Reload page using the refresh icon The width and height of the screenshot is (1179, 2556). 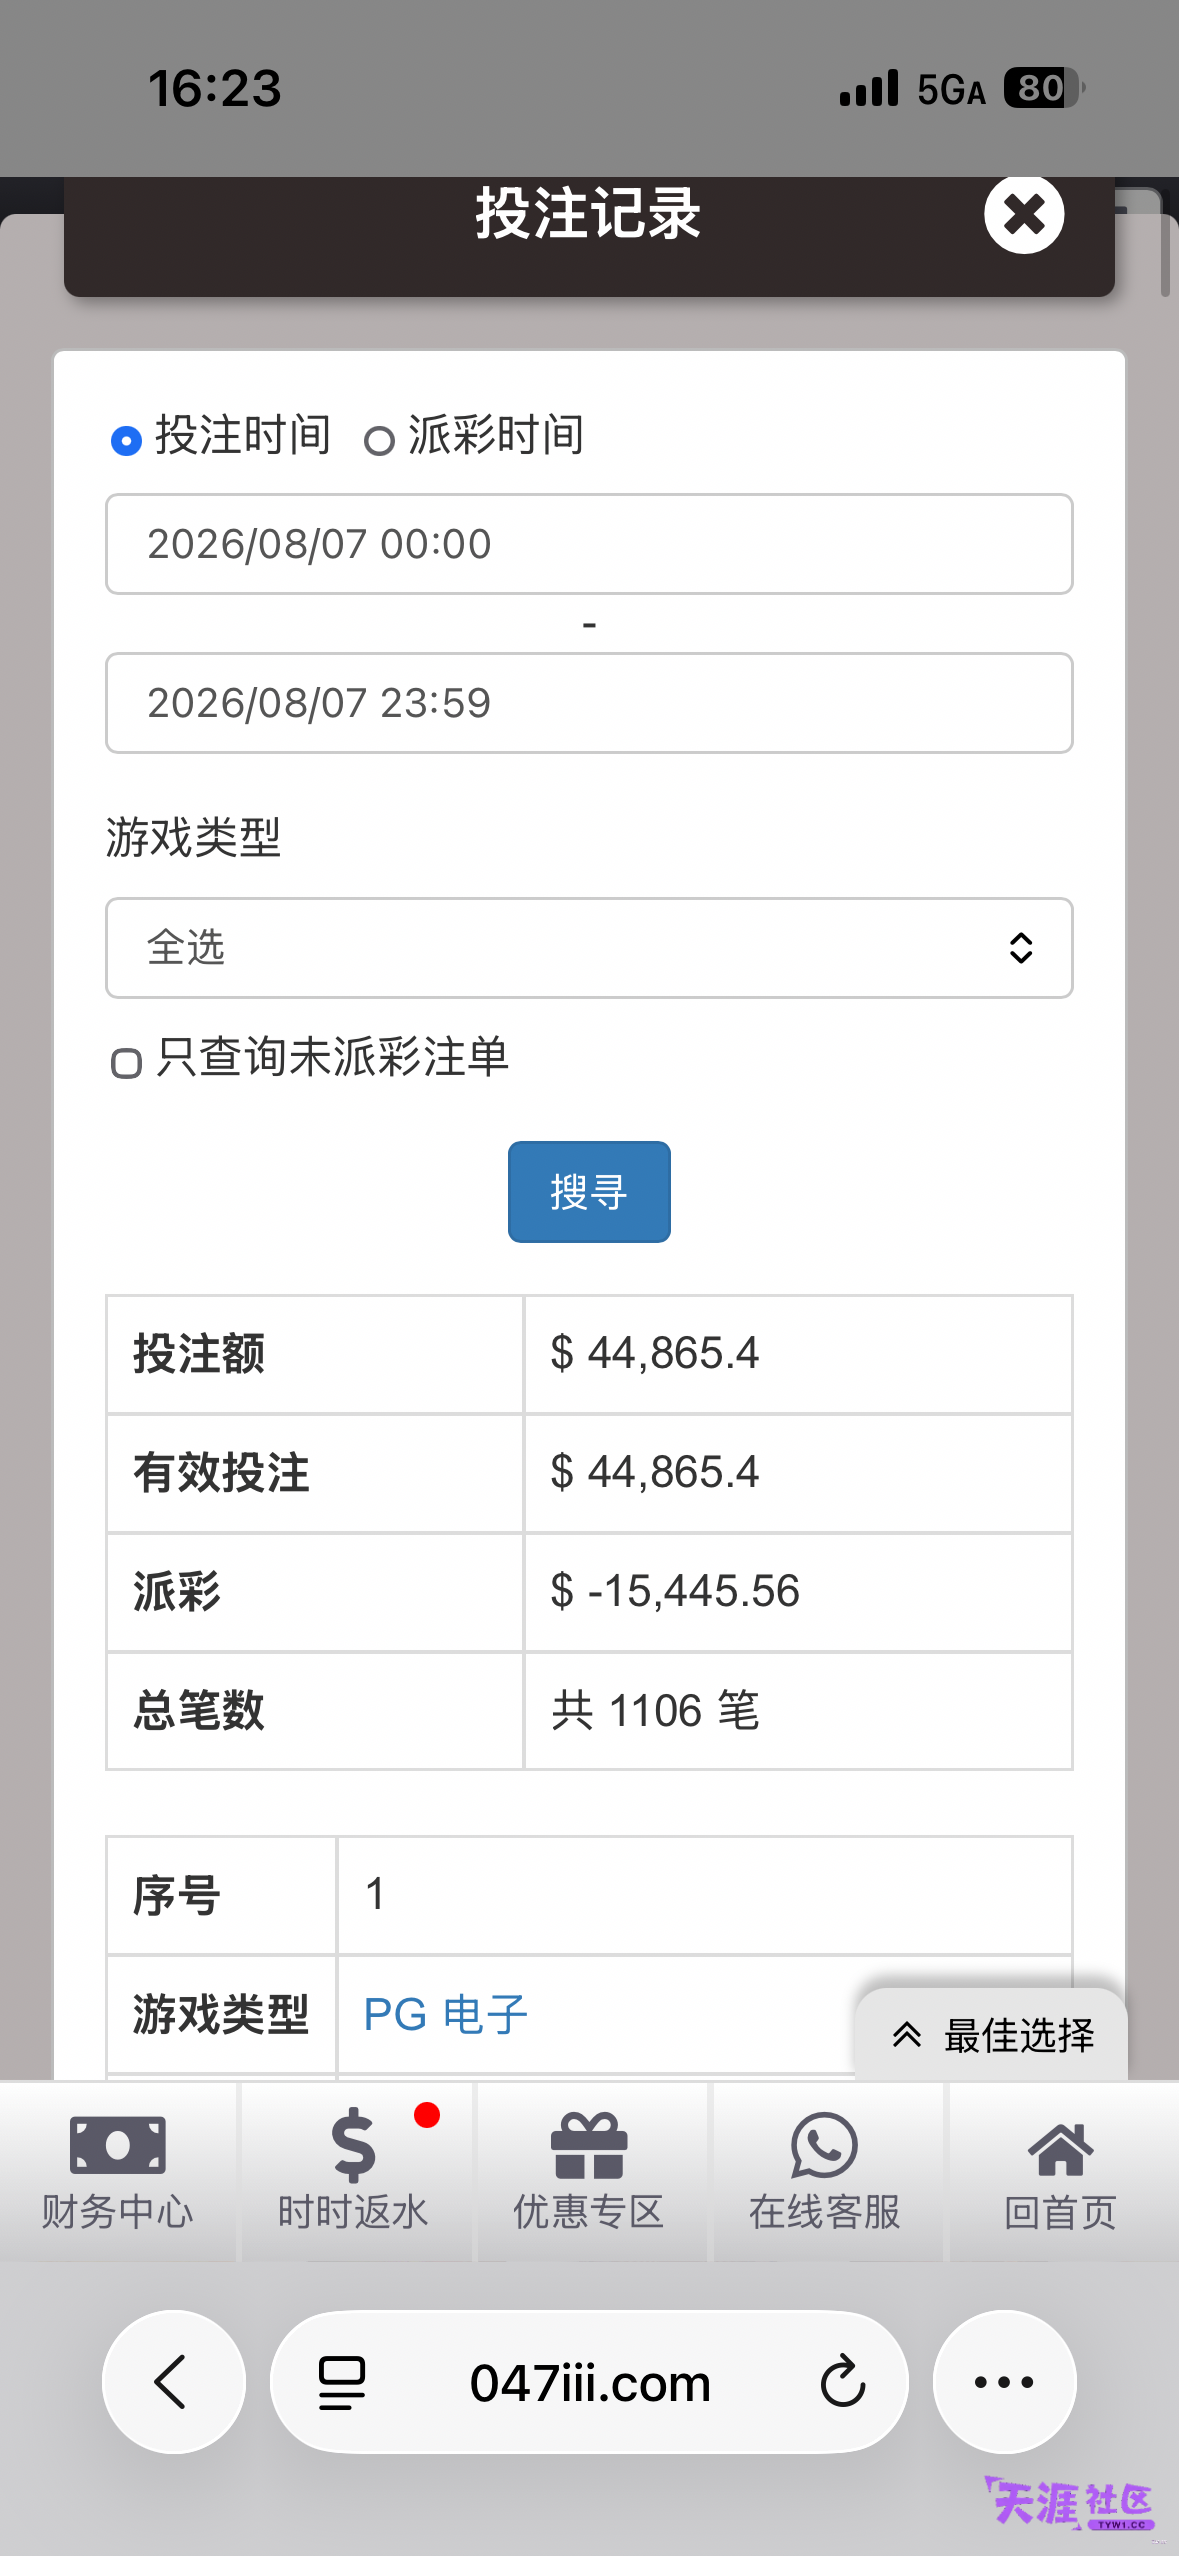tap(842, 2382)
